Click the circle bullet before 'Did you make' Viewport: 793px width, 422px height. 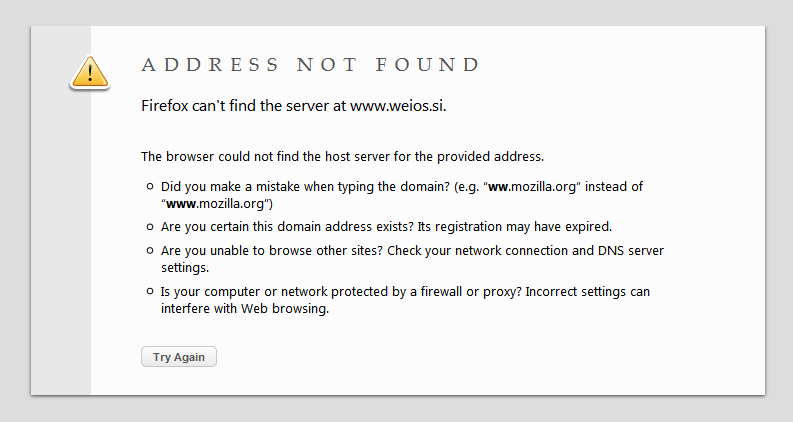coord(150,186)
